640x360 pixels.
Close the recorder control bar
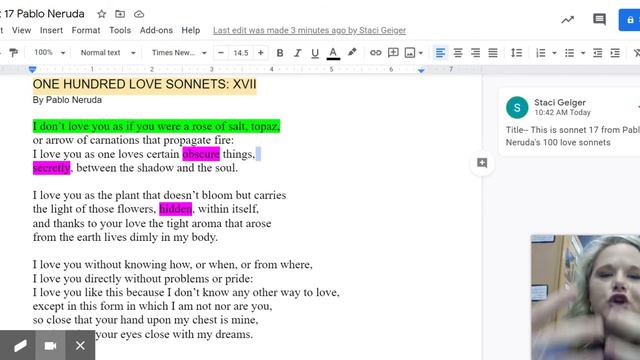click(80, 346)
